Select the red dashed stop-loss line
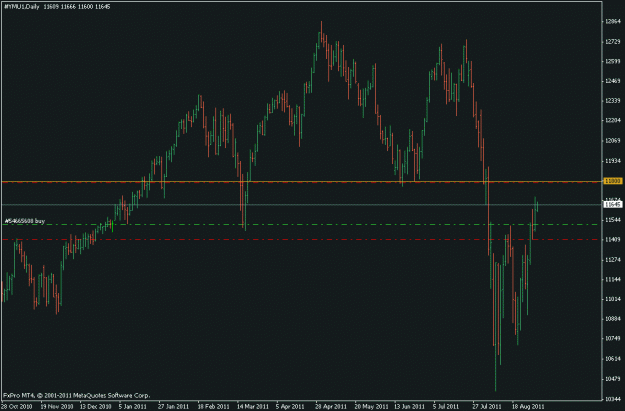The height and width of the screenshot is (411, 625). (x=302, y=240)
